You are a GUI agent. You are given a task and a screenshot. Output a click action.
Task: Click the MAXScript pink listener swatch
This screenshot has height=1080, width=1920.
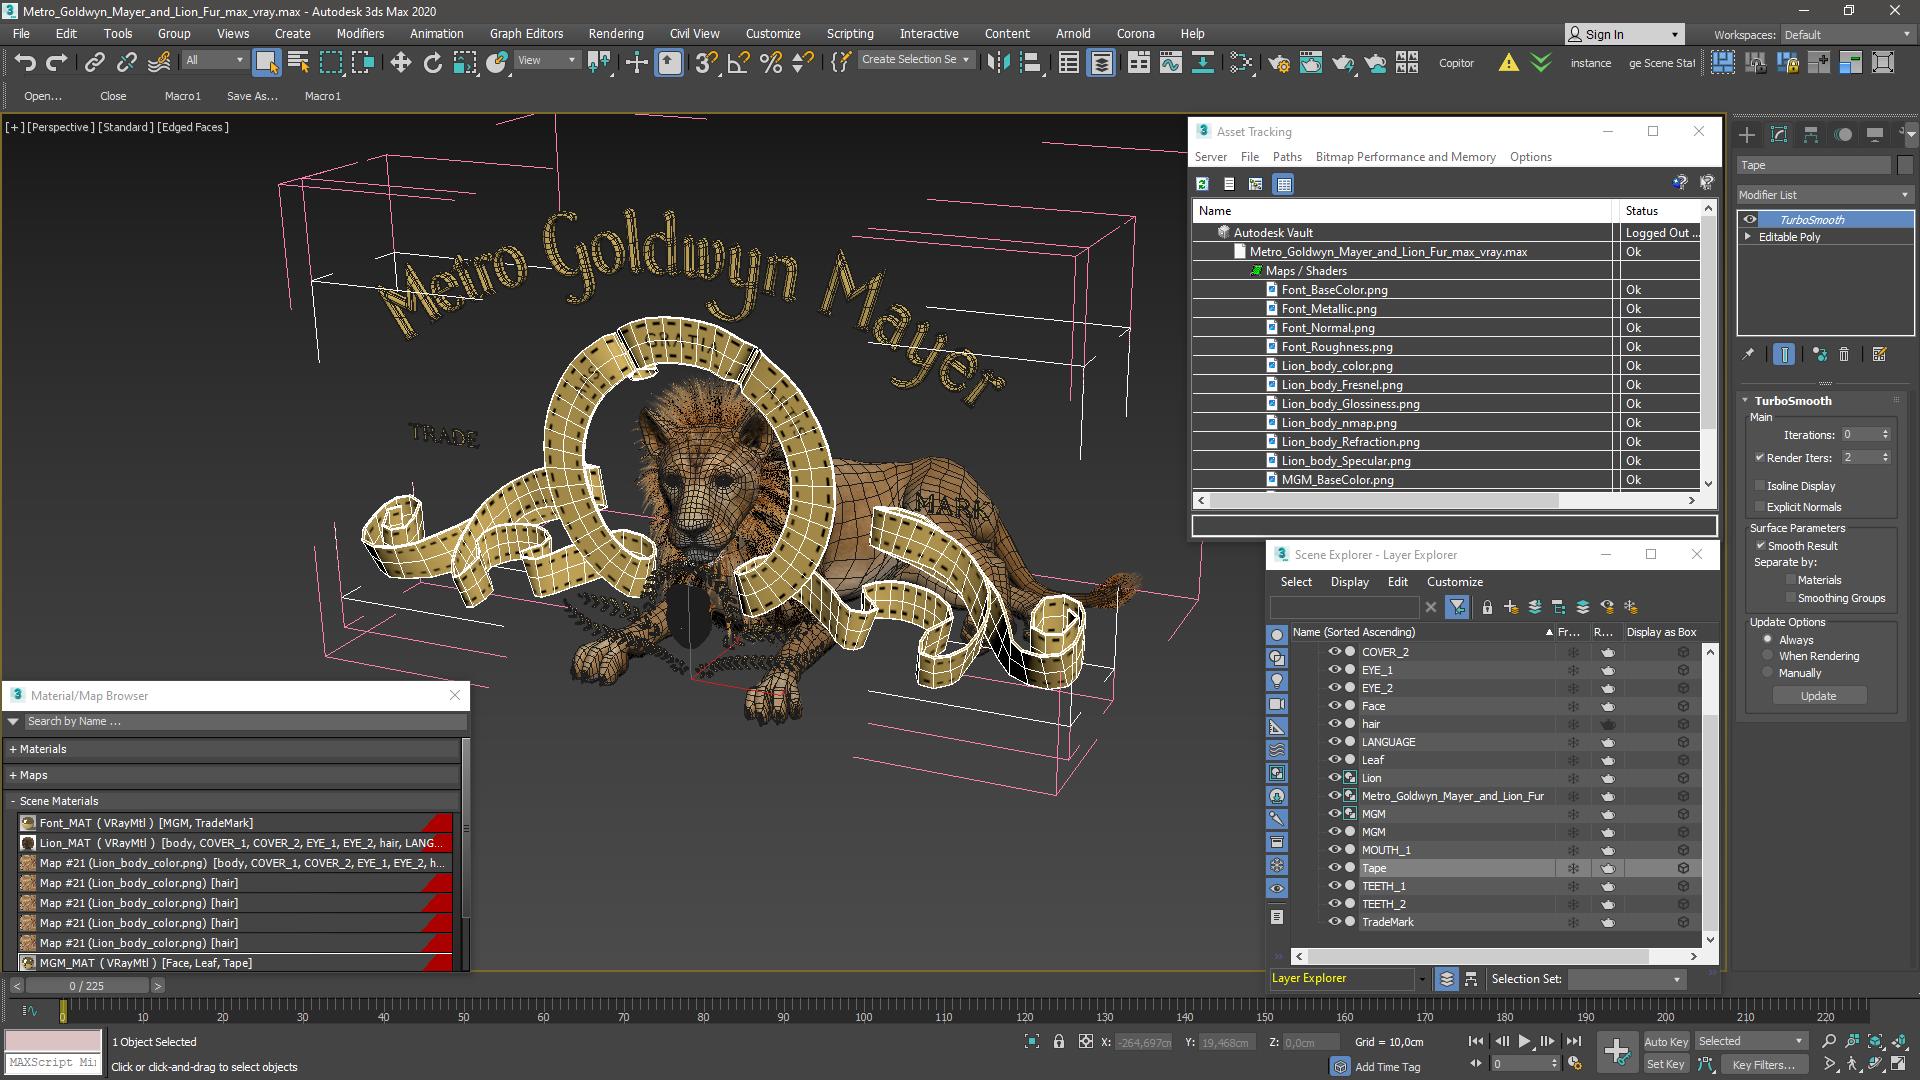[53, 1040]
